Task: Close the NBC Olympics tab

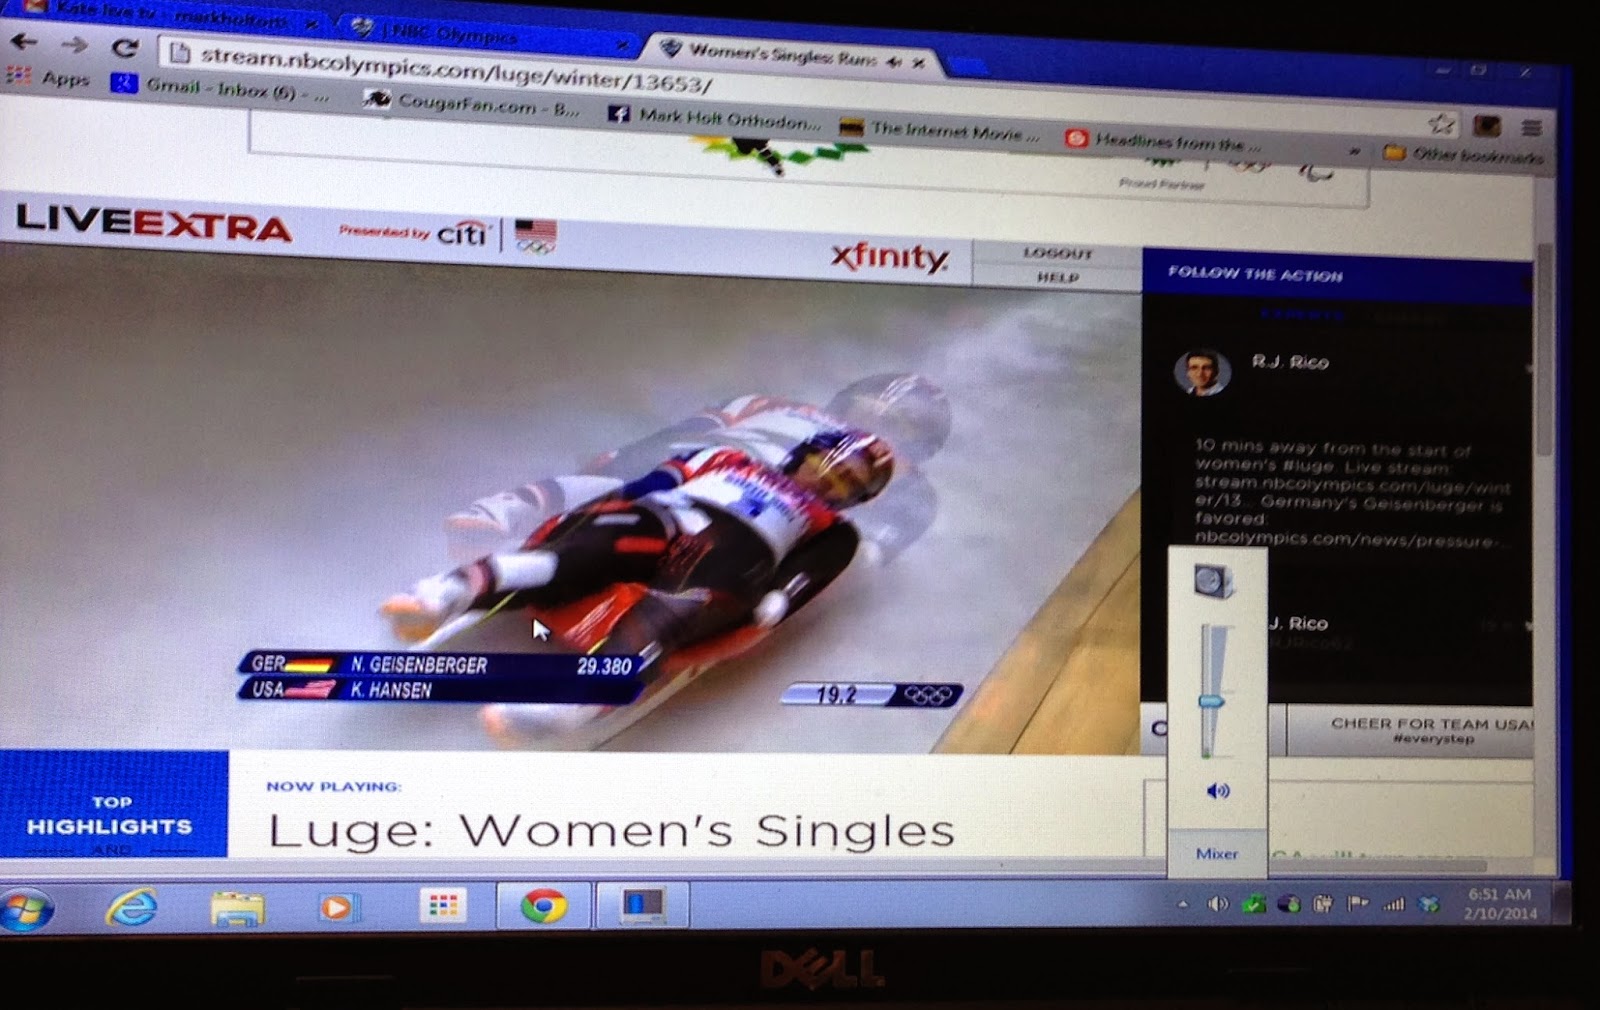Action: point(622,44)
